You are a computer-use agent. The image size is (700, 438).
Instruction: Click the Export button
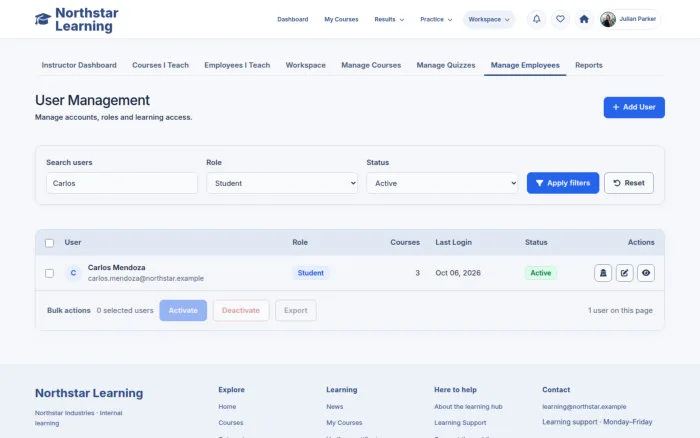(x=296, y=310)
